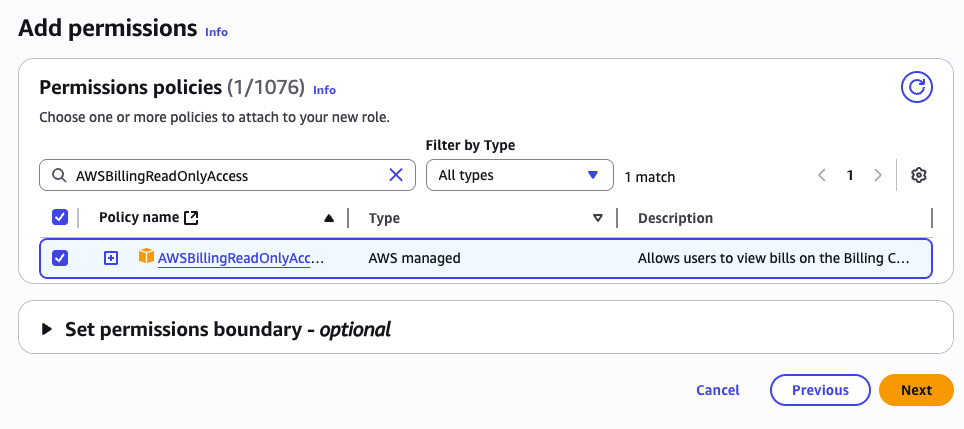The image size is (964, 429).
Task: Click the Policy name column header
Action: coord(139,217)
